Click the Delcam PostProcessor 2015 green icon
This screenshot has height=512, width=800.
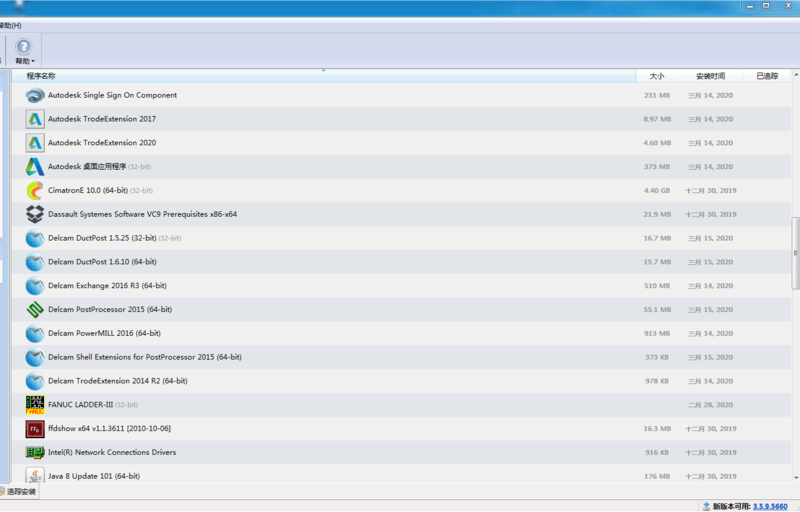35,310
